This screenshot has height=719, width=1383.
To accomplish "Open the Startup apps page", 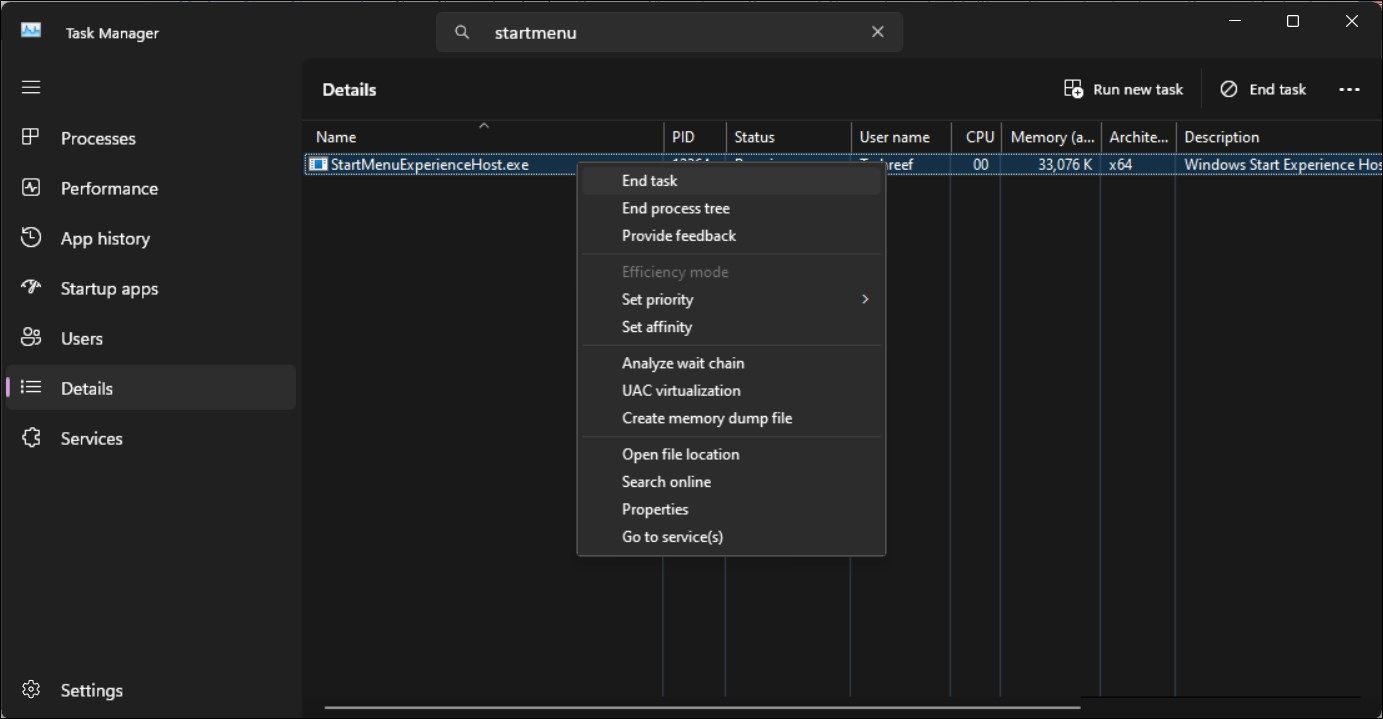I will click(x=31, y=288).
